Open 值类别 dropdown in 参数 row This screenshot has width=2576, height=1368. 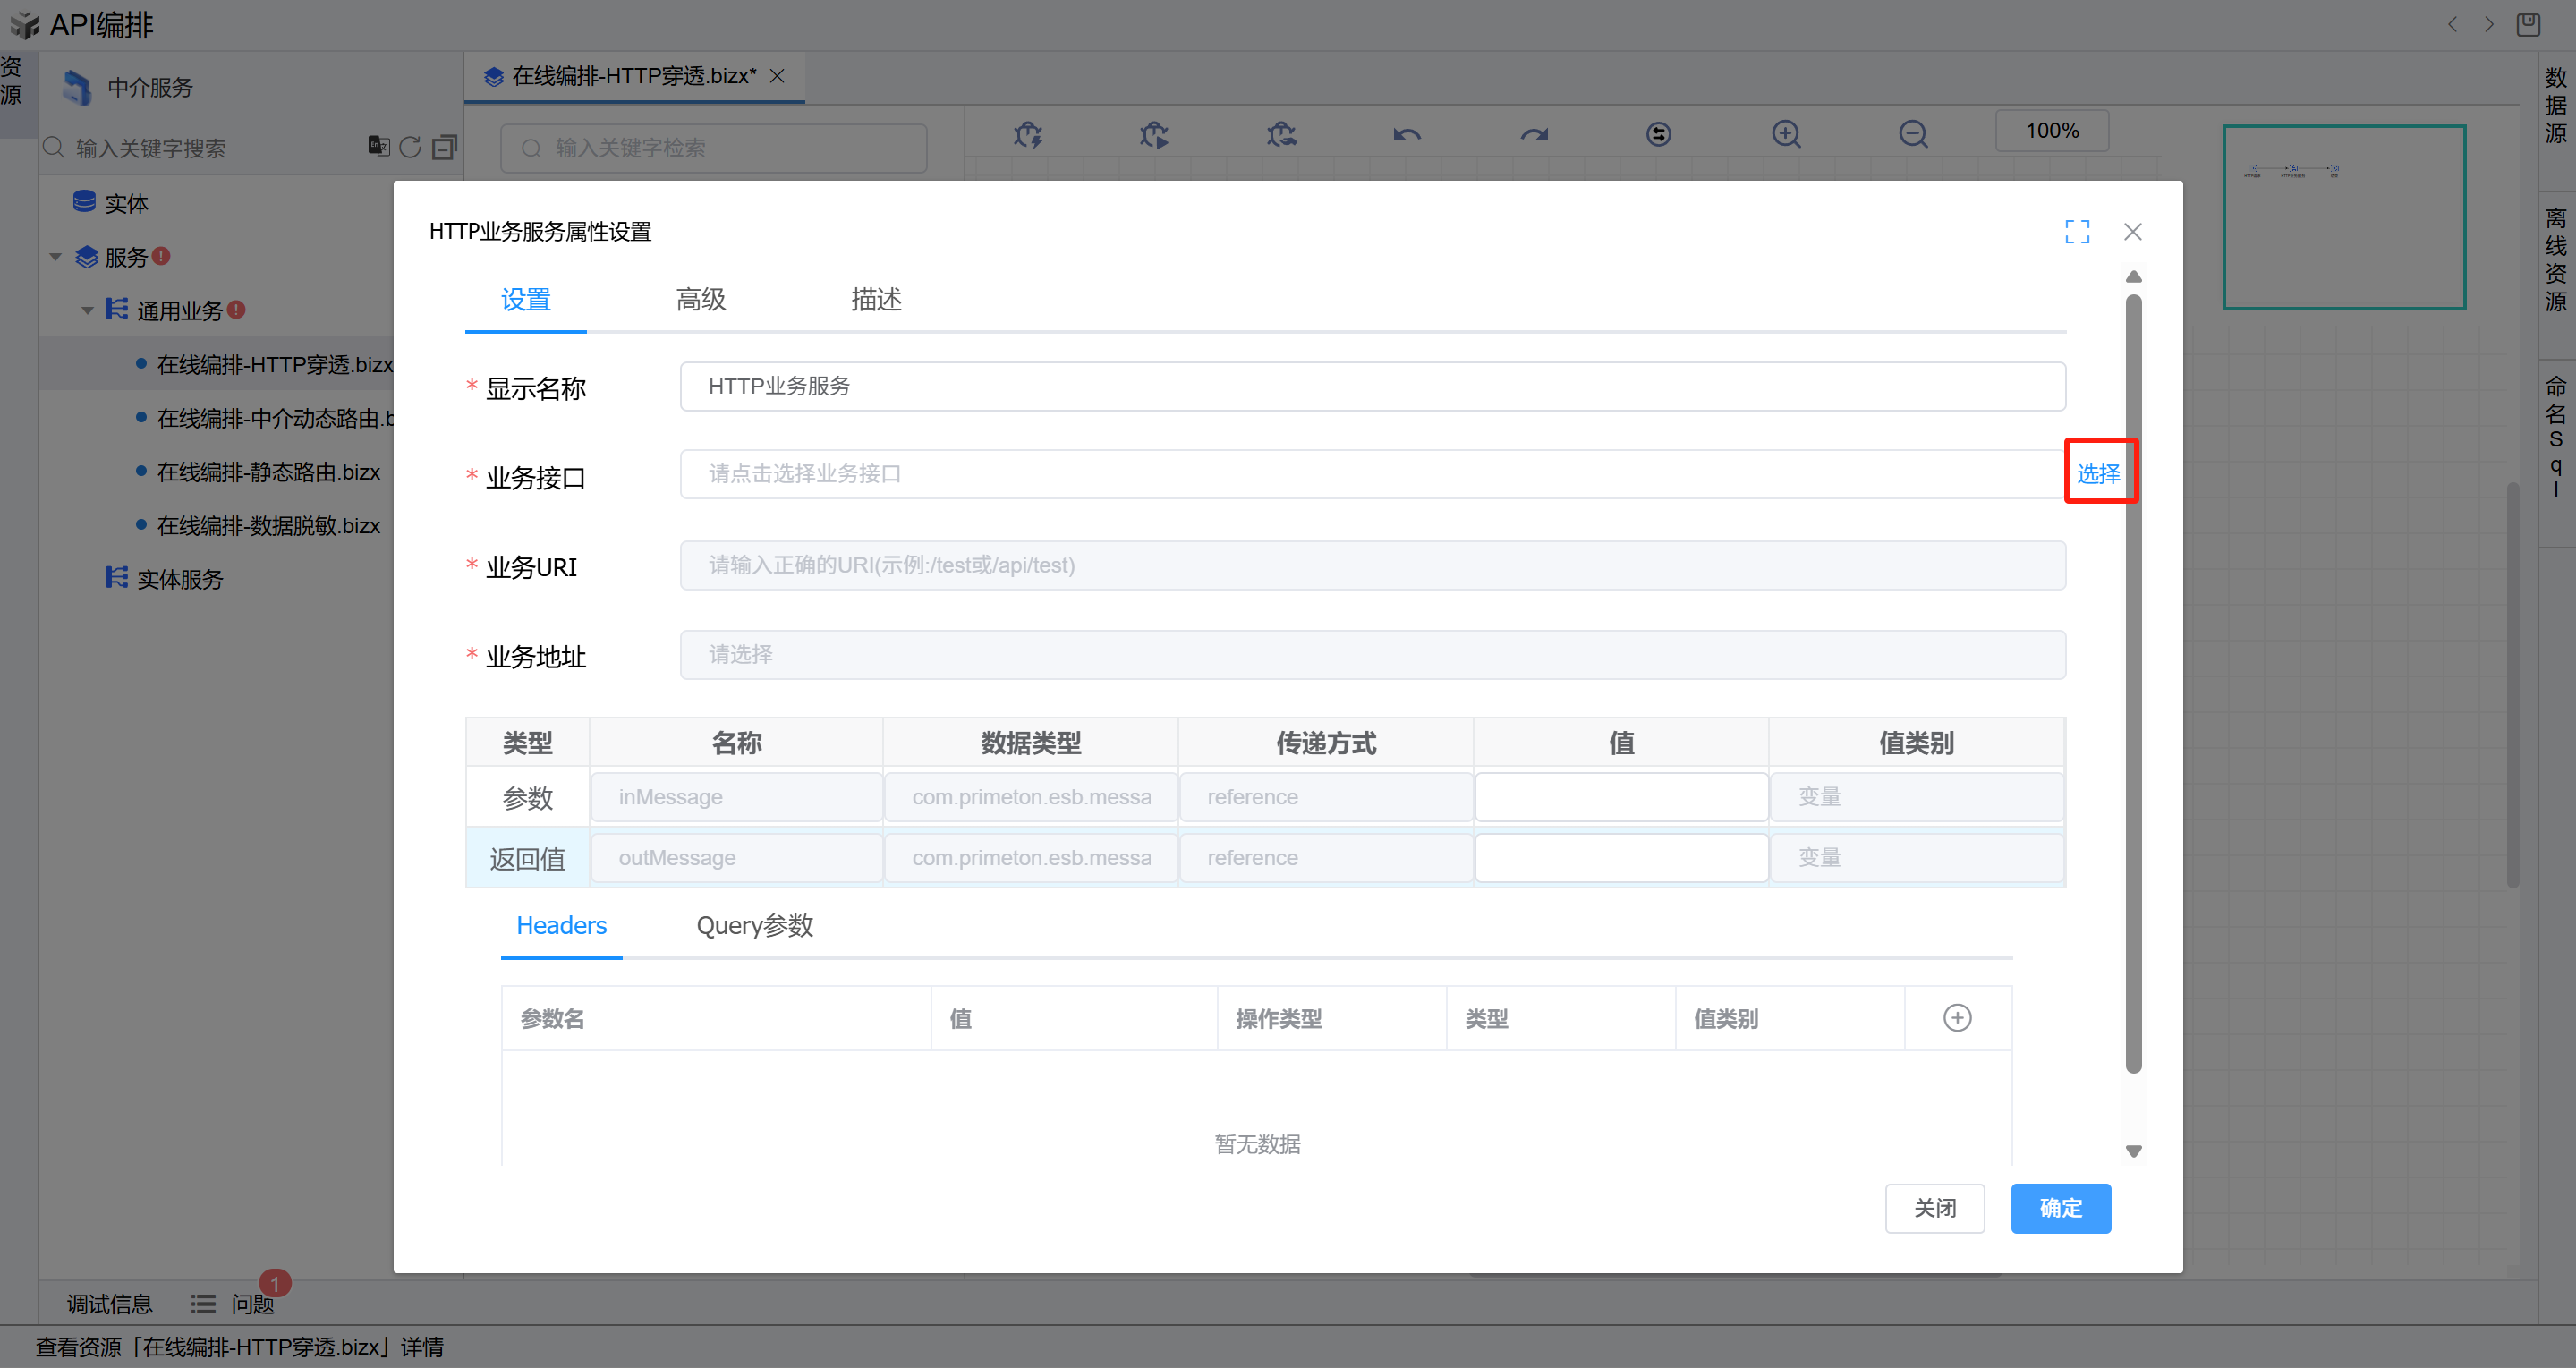tap(1915, 797)
